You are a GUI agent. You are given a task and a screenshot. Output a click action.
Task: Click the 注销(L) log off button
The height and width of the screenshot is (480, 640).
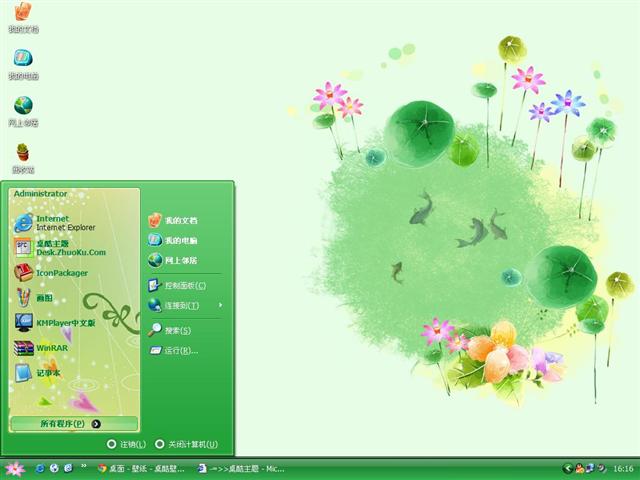click(126, 444)
